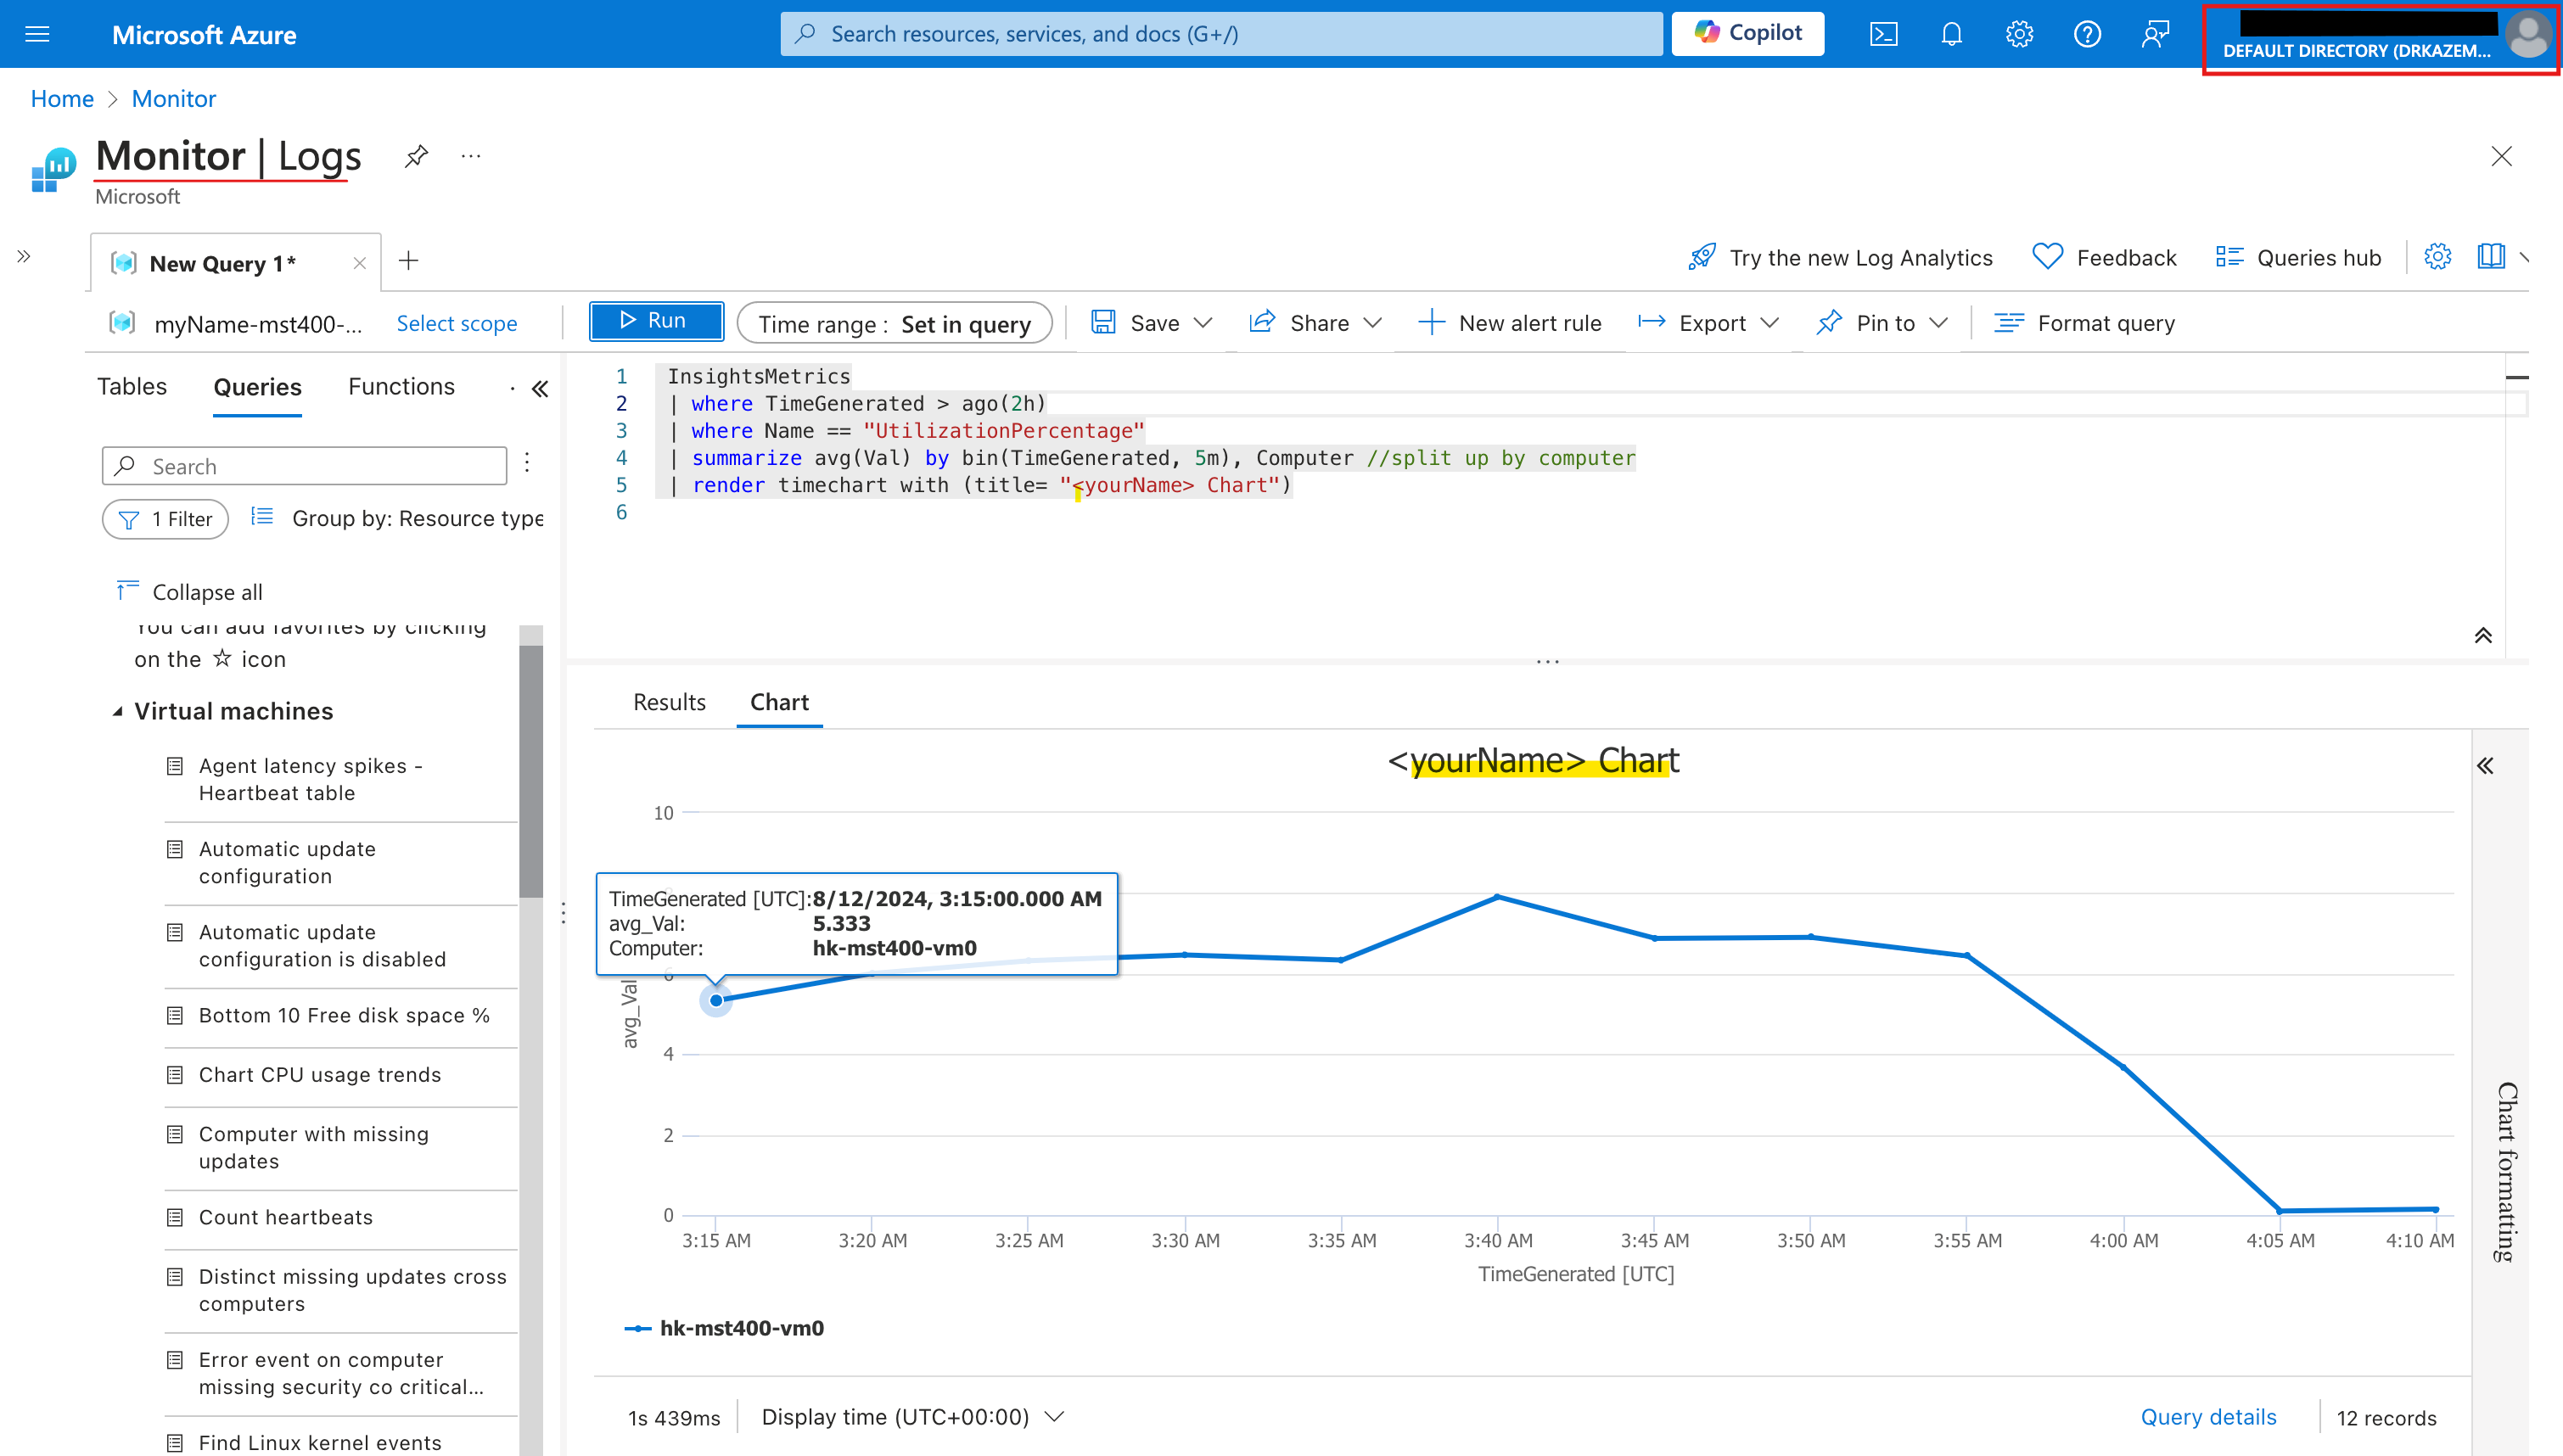Click Try the new Log Analytics
This screenshot has width=2563, height=1456.
(1840, 257)
